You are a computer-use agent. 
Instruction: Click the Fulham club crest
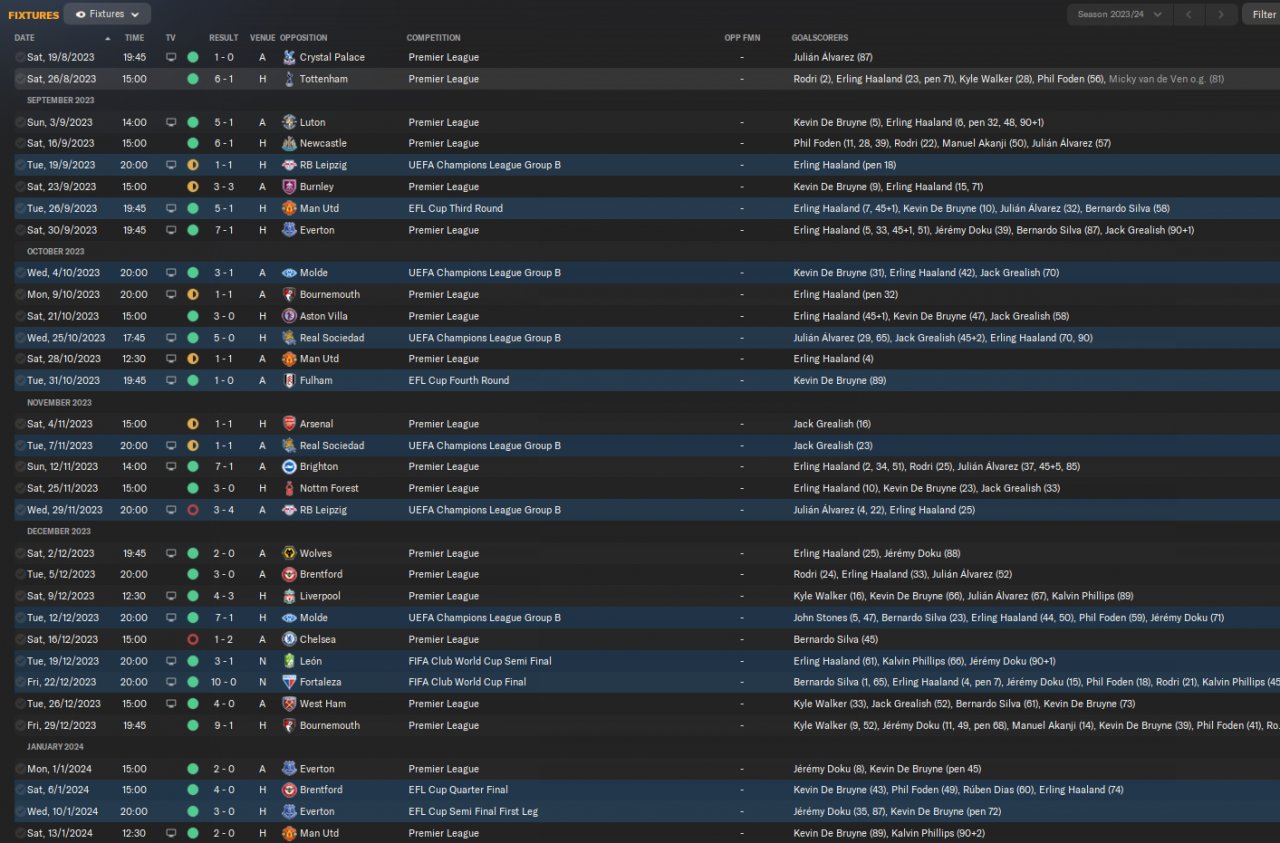pyautogui.click(x=289, y=380)
